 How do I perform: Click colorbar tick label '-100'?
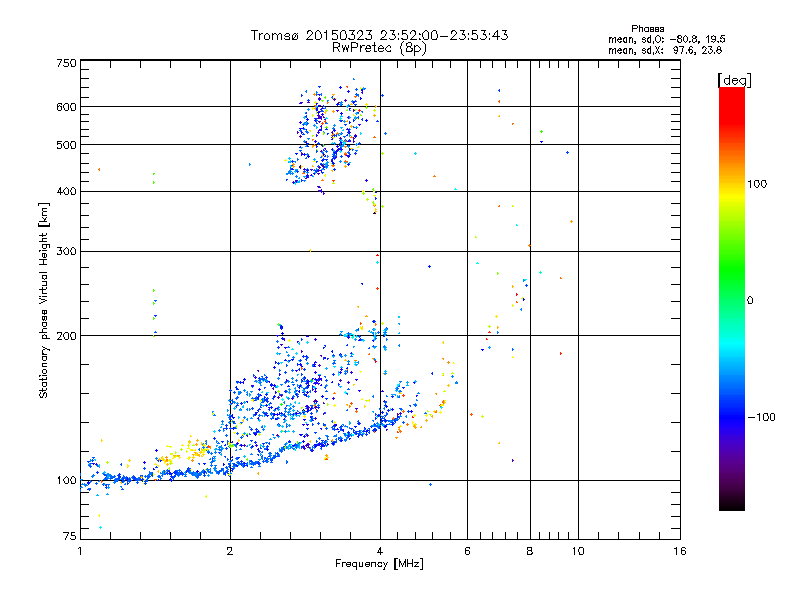coord(761,417)
